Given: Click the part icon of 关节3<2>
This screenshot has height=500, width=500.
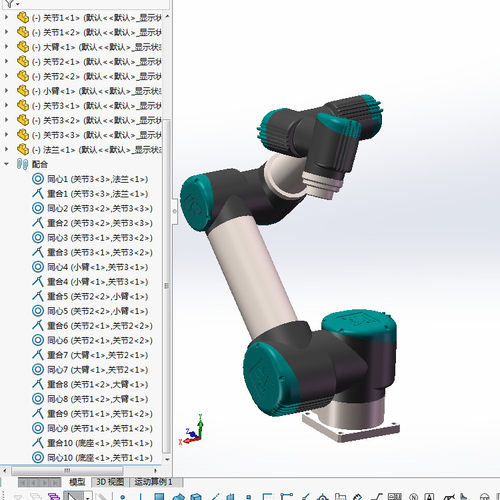Looking at the screenshot, I should tap(23, 120).
